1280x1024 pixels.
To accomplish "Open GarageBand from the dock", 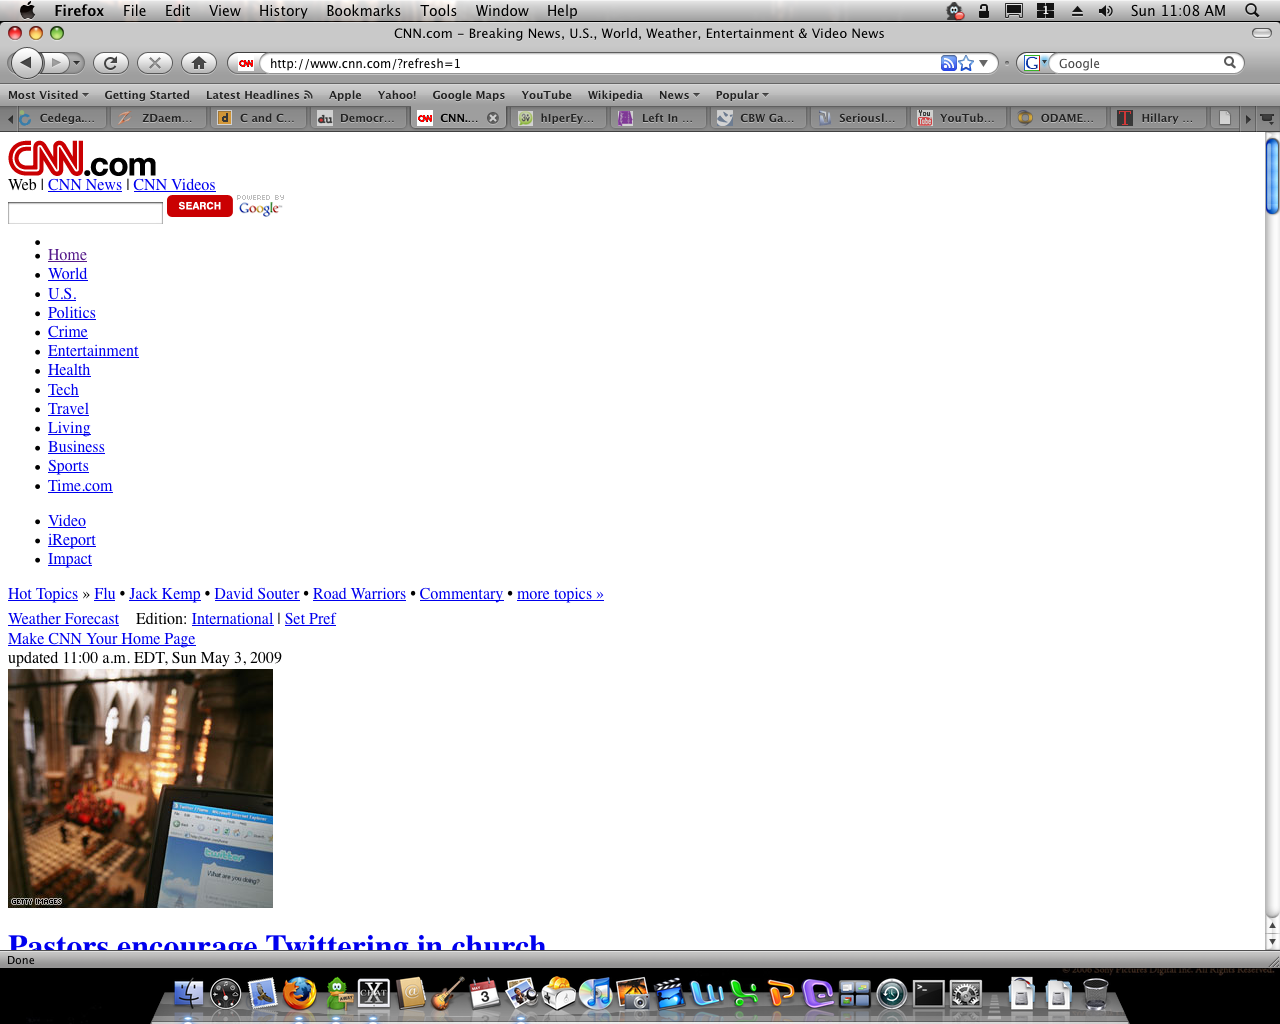I will tap(447, 994).
